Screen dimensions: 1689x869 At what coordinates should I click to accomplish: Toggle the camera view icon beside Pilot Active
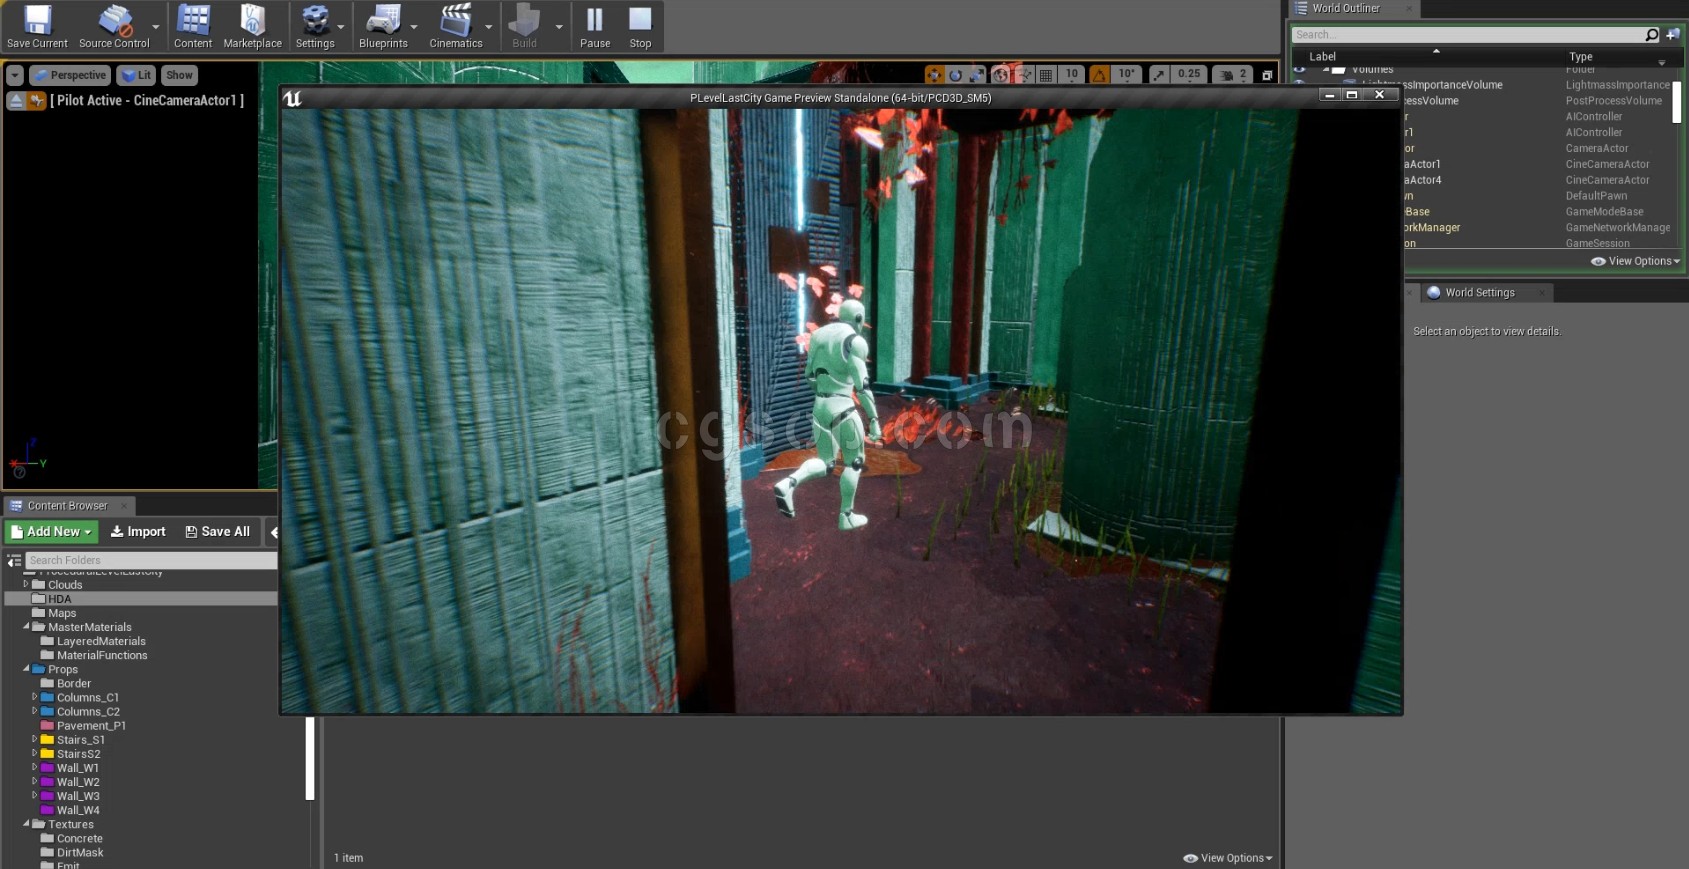click(37, 100)
